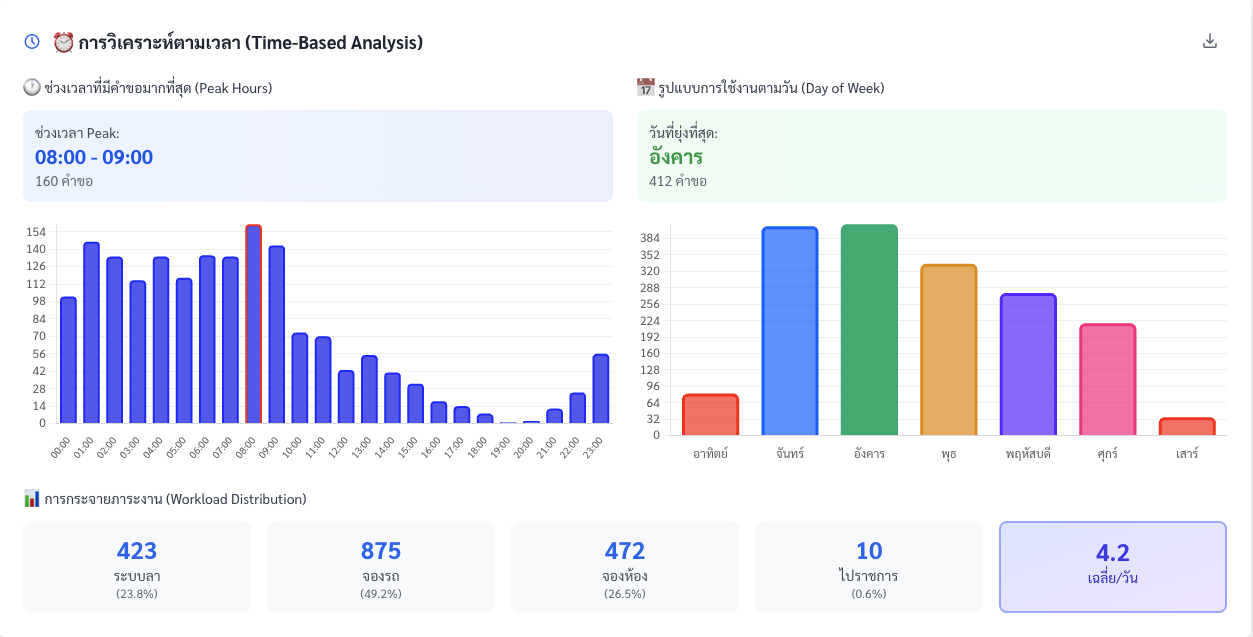Open the 472 จองห้อง workload card
Screen dimensions: 1253x637
(625, 567)
